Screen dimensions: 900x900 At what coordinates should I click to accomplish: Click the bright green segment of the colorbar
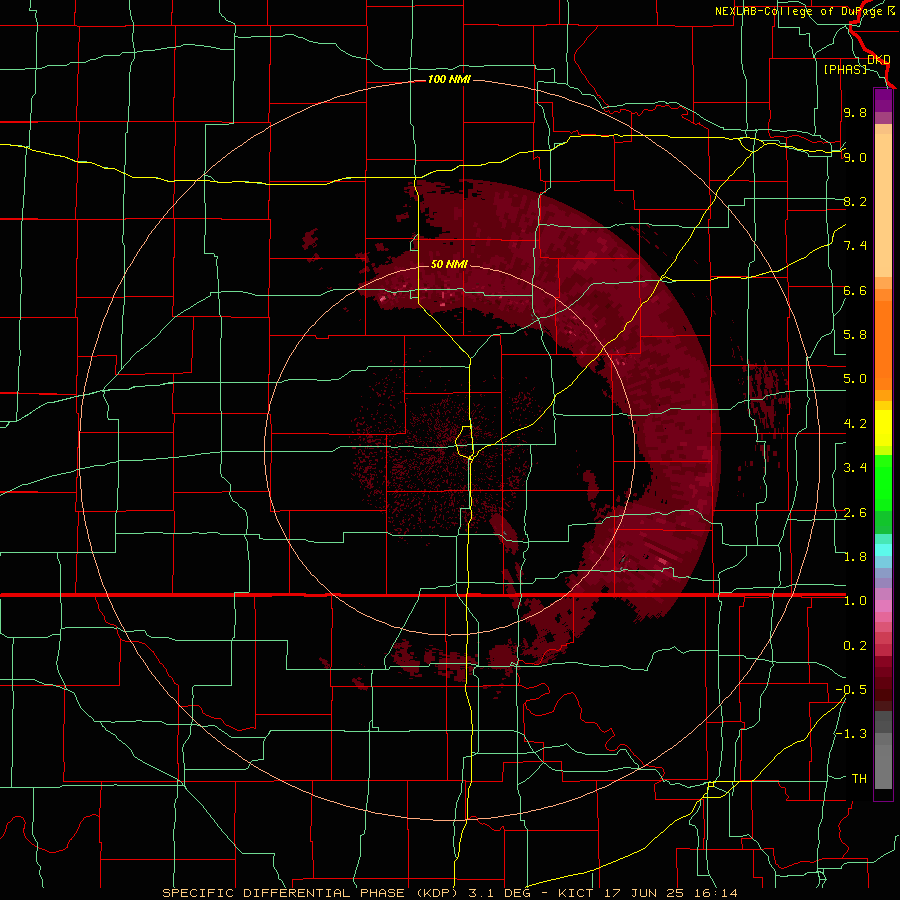pyautogui.click(x=883, y=483)
